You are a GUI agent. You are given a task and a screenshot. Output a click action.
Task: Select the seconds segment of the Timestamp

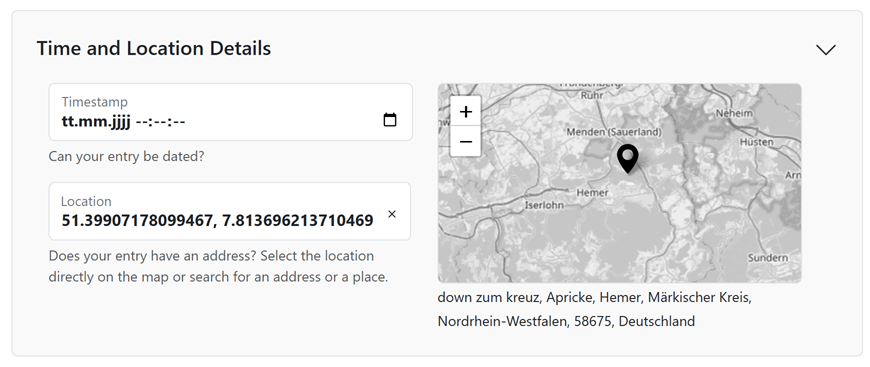pos(179,121)
